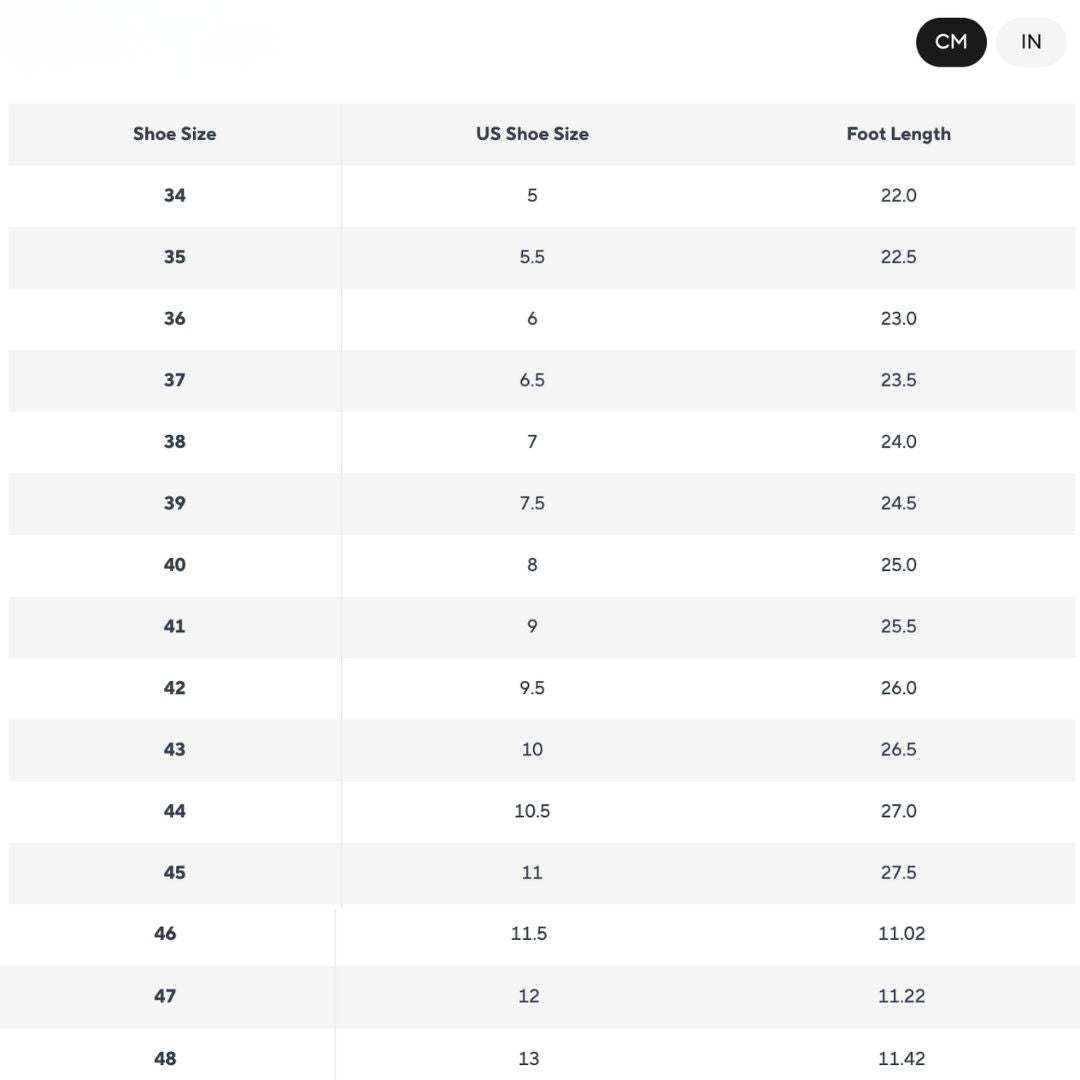Screen dimensions: 1080x1080
Task: Click foot length 27.5 value
Action: click(898, 873)
